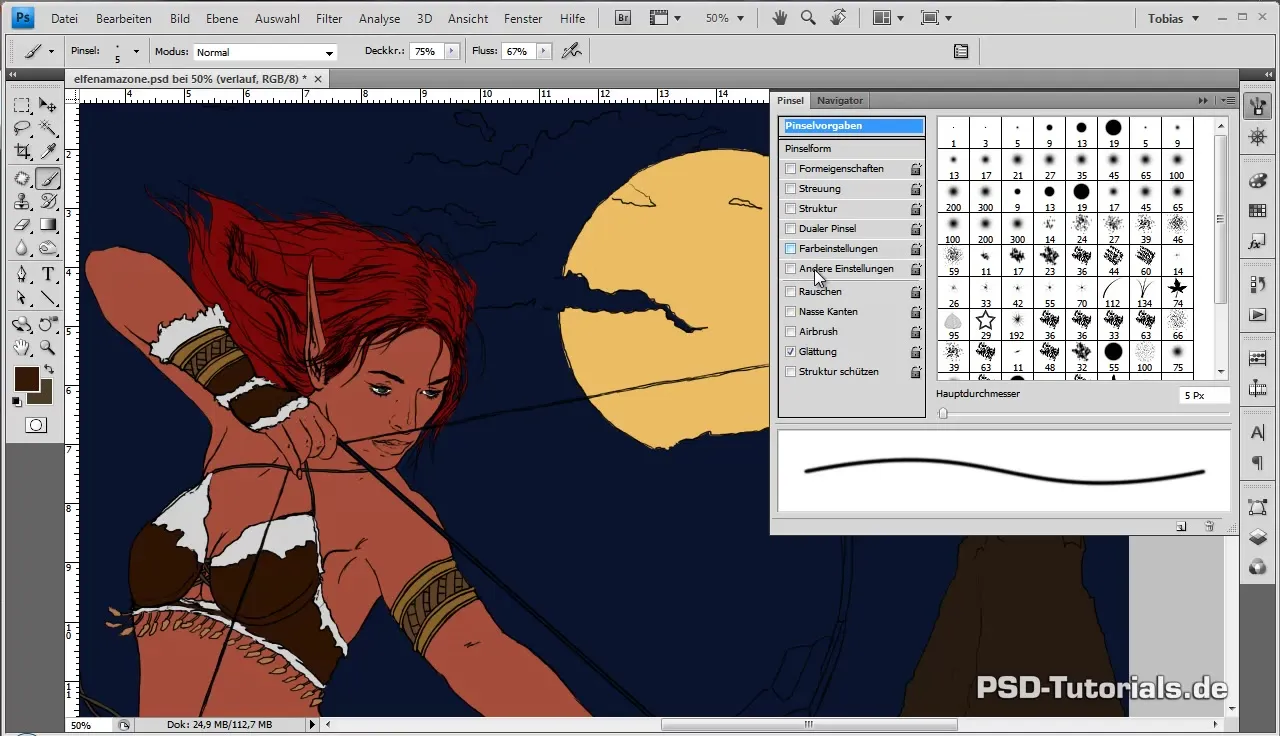Select the Path Selection tool

(22, 298)
